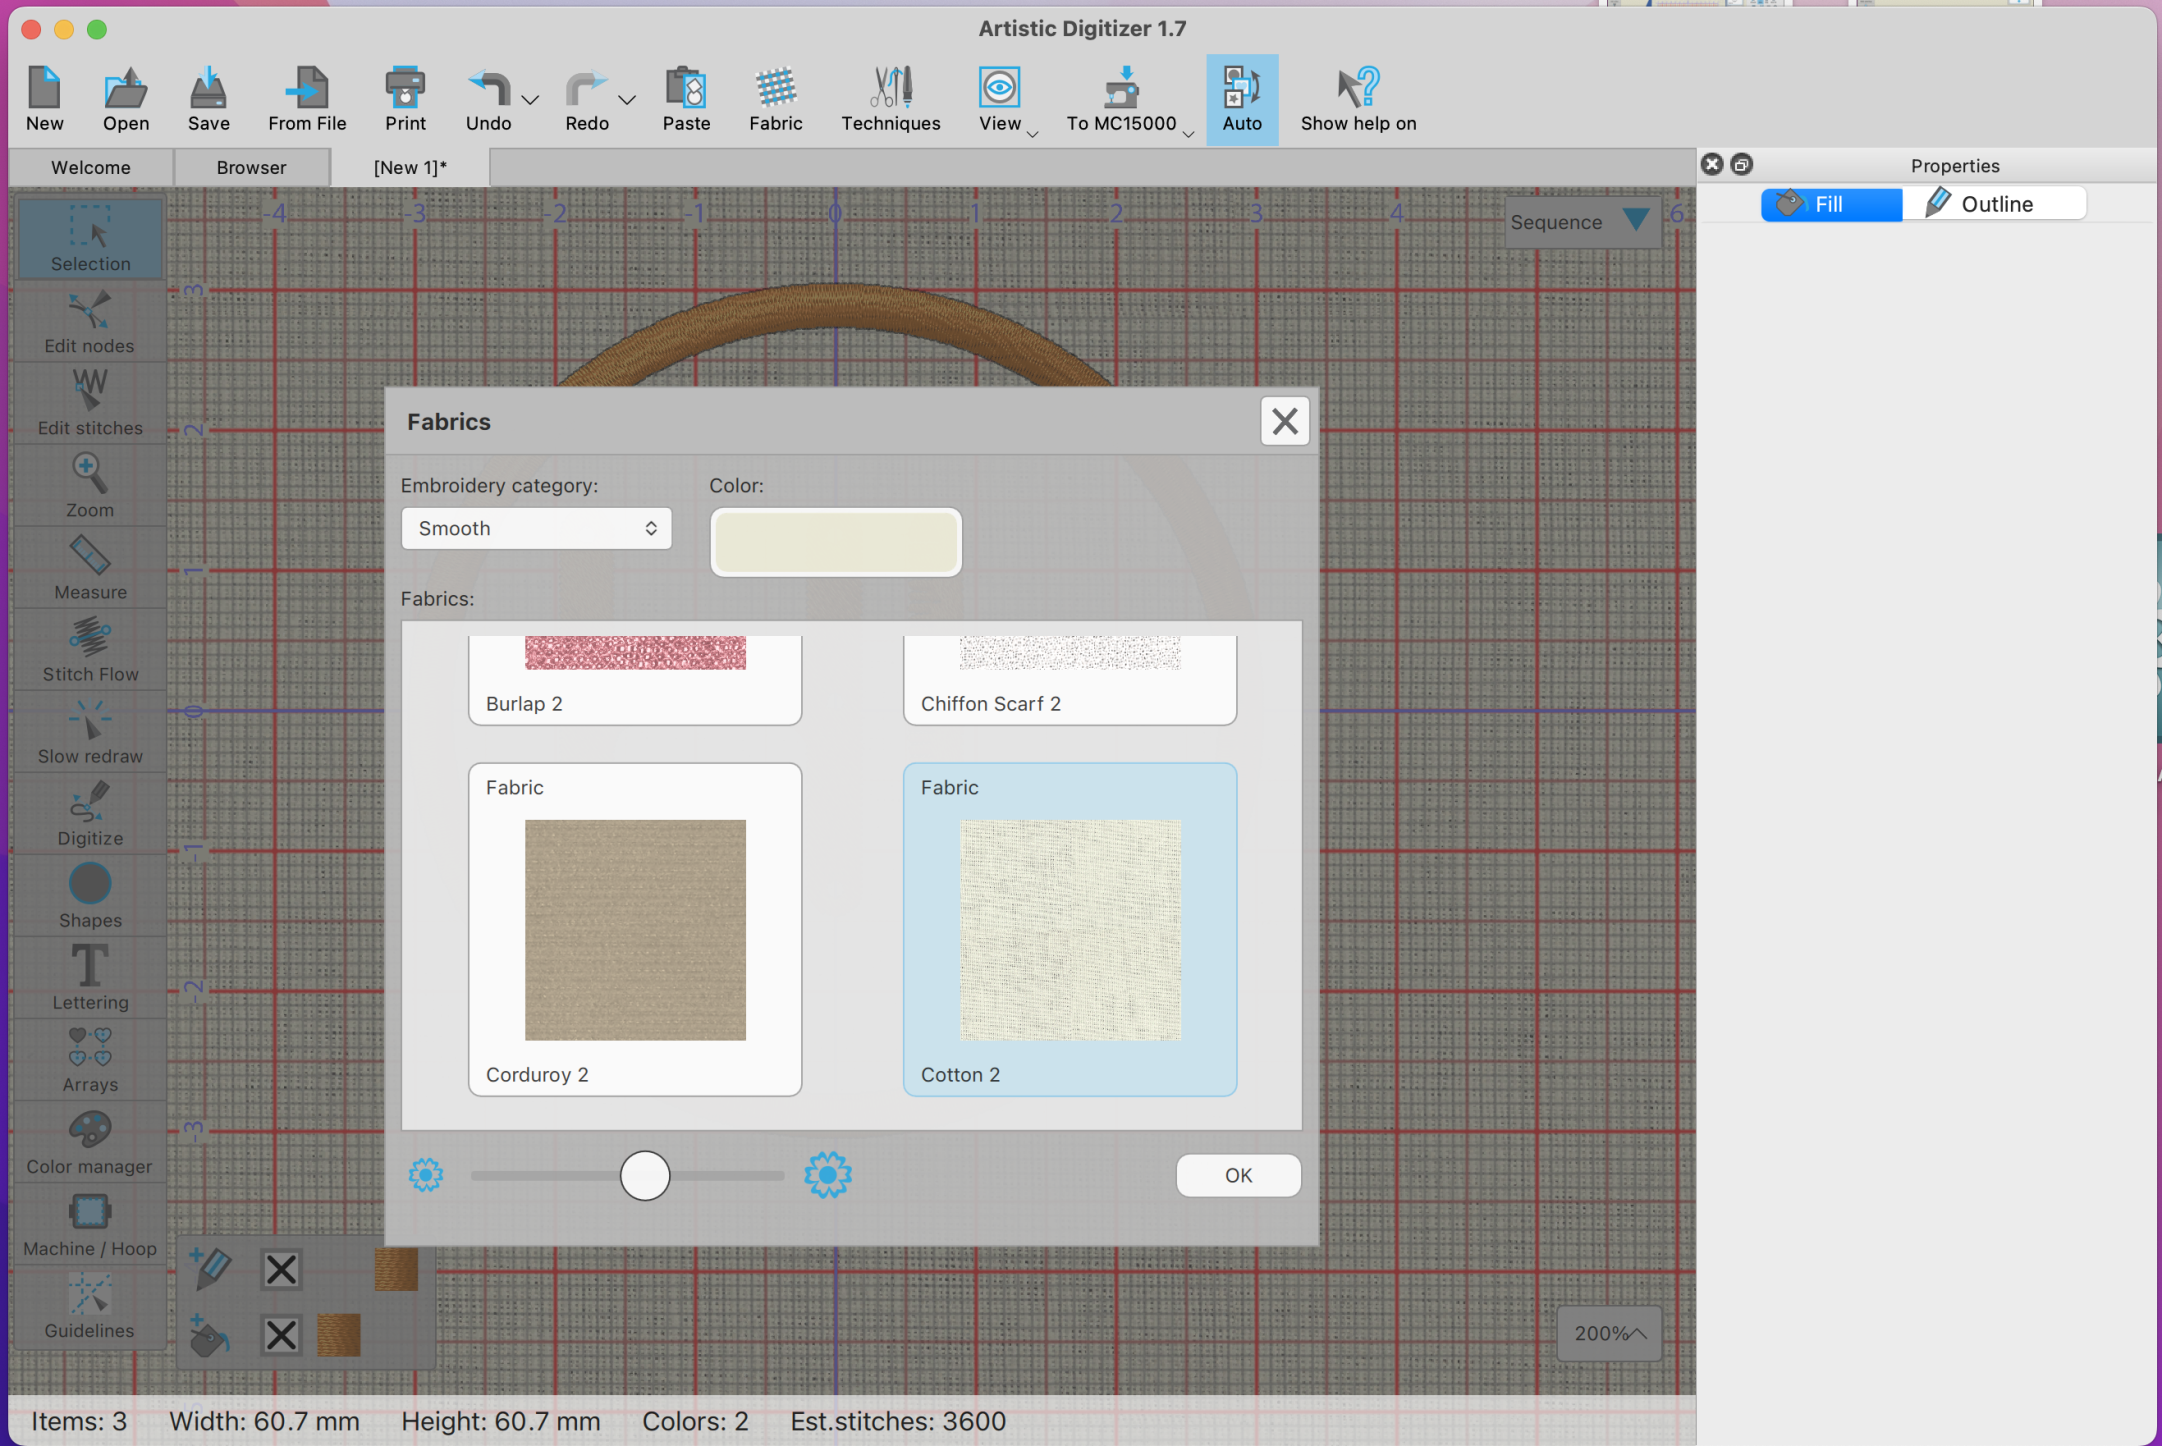Viewport: 2162px width, 1446px height.
Task: Click the New document icon
Action: (44, 98)
